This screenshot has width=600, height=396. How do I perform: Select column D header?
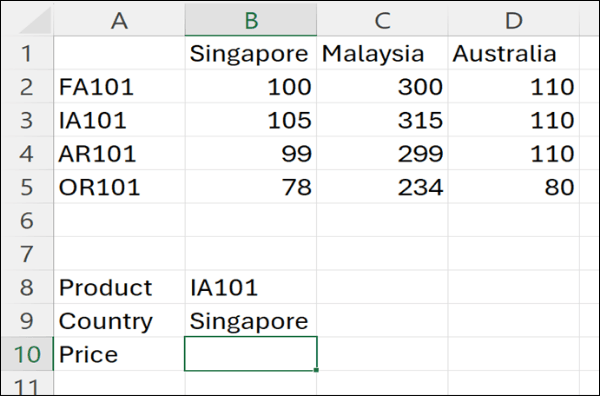(514, 20)
